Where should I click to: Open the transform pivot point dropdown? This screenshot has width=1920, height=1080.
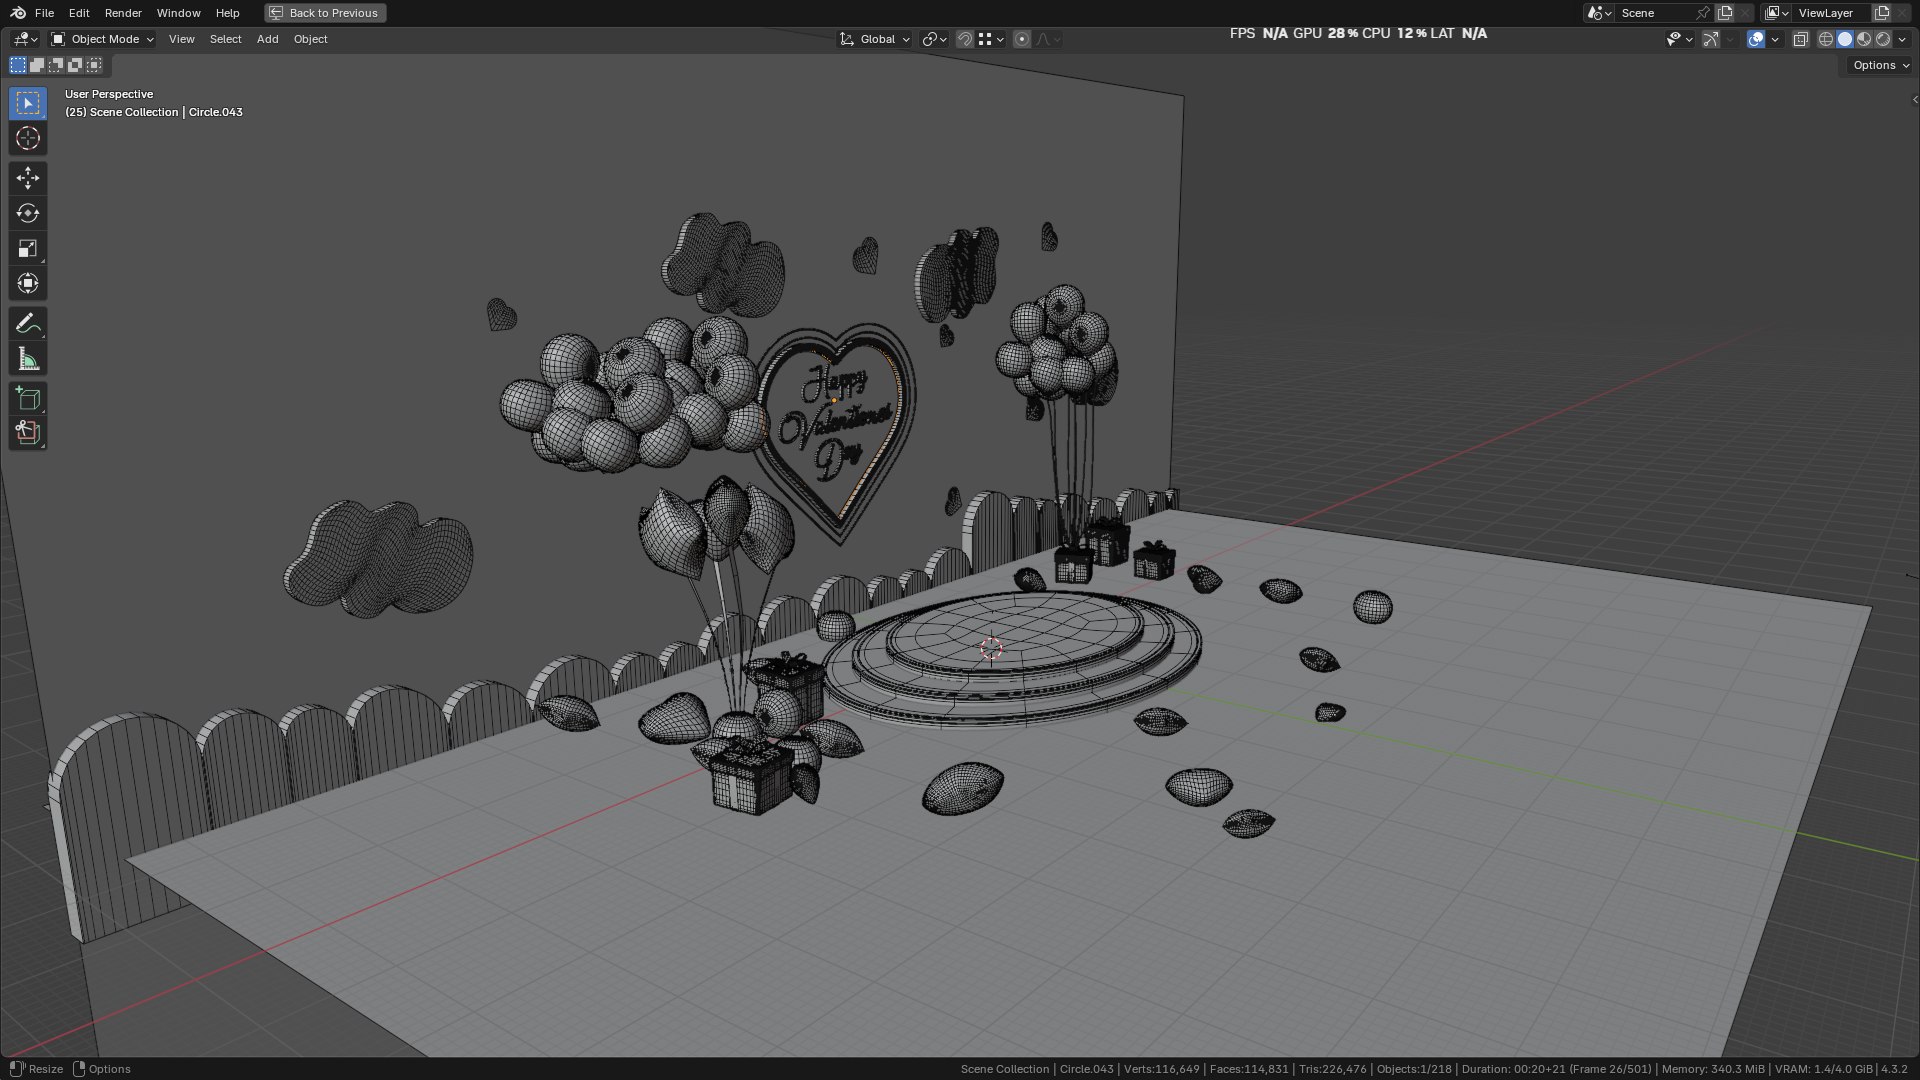(x=934, y=39)
